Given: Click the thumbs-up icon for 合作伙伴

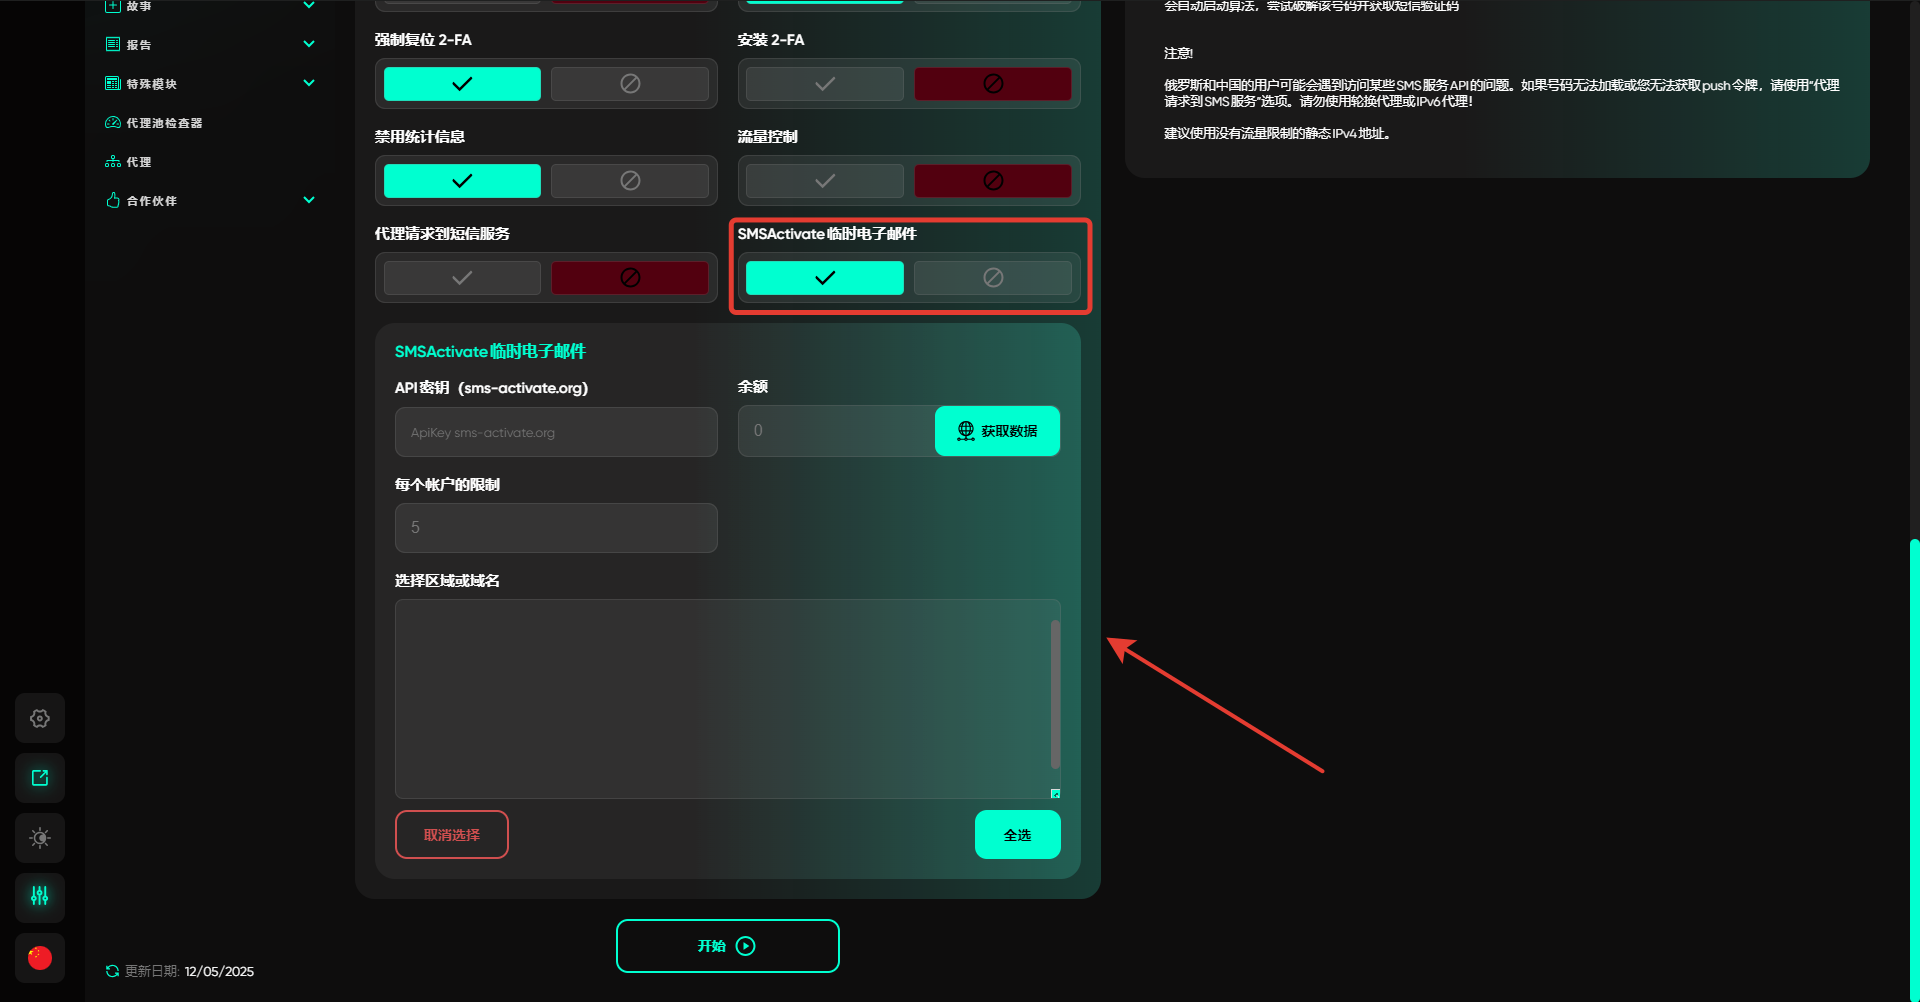Looking at the screenshot, I should click(x=113, y=201).
